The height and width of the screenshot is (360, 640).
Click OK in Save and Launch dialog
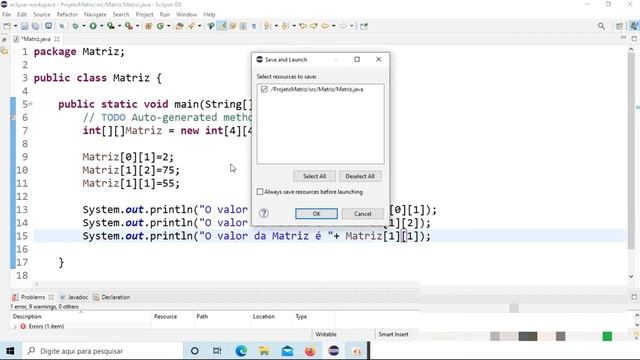pos(316,213)
